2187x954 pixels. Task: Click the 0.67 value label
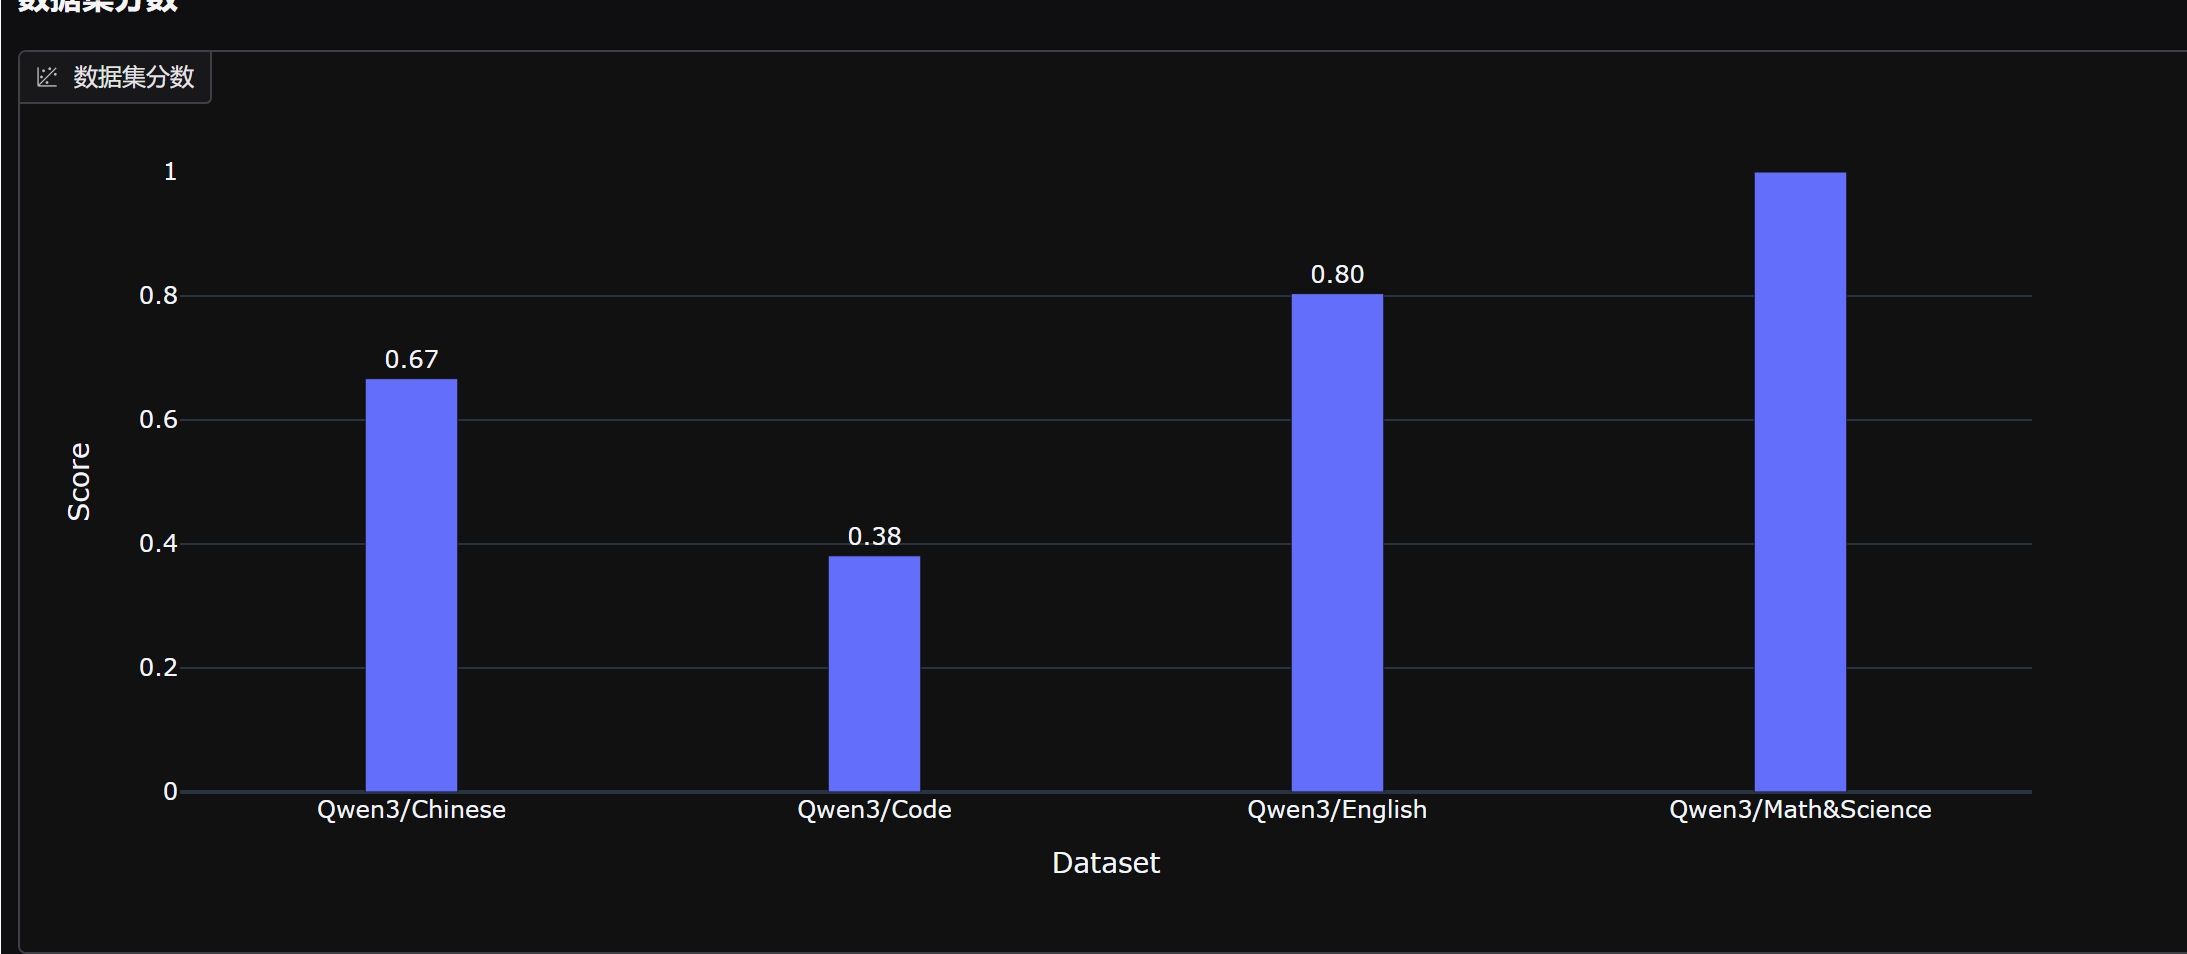pos(411,359)
